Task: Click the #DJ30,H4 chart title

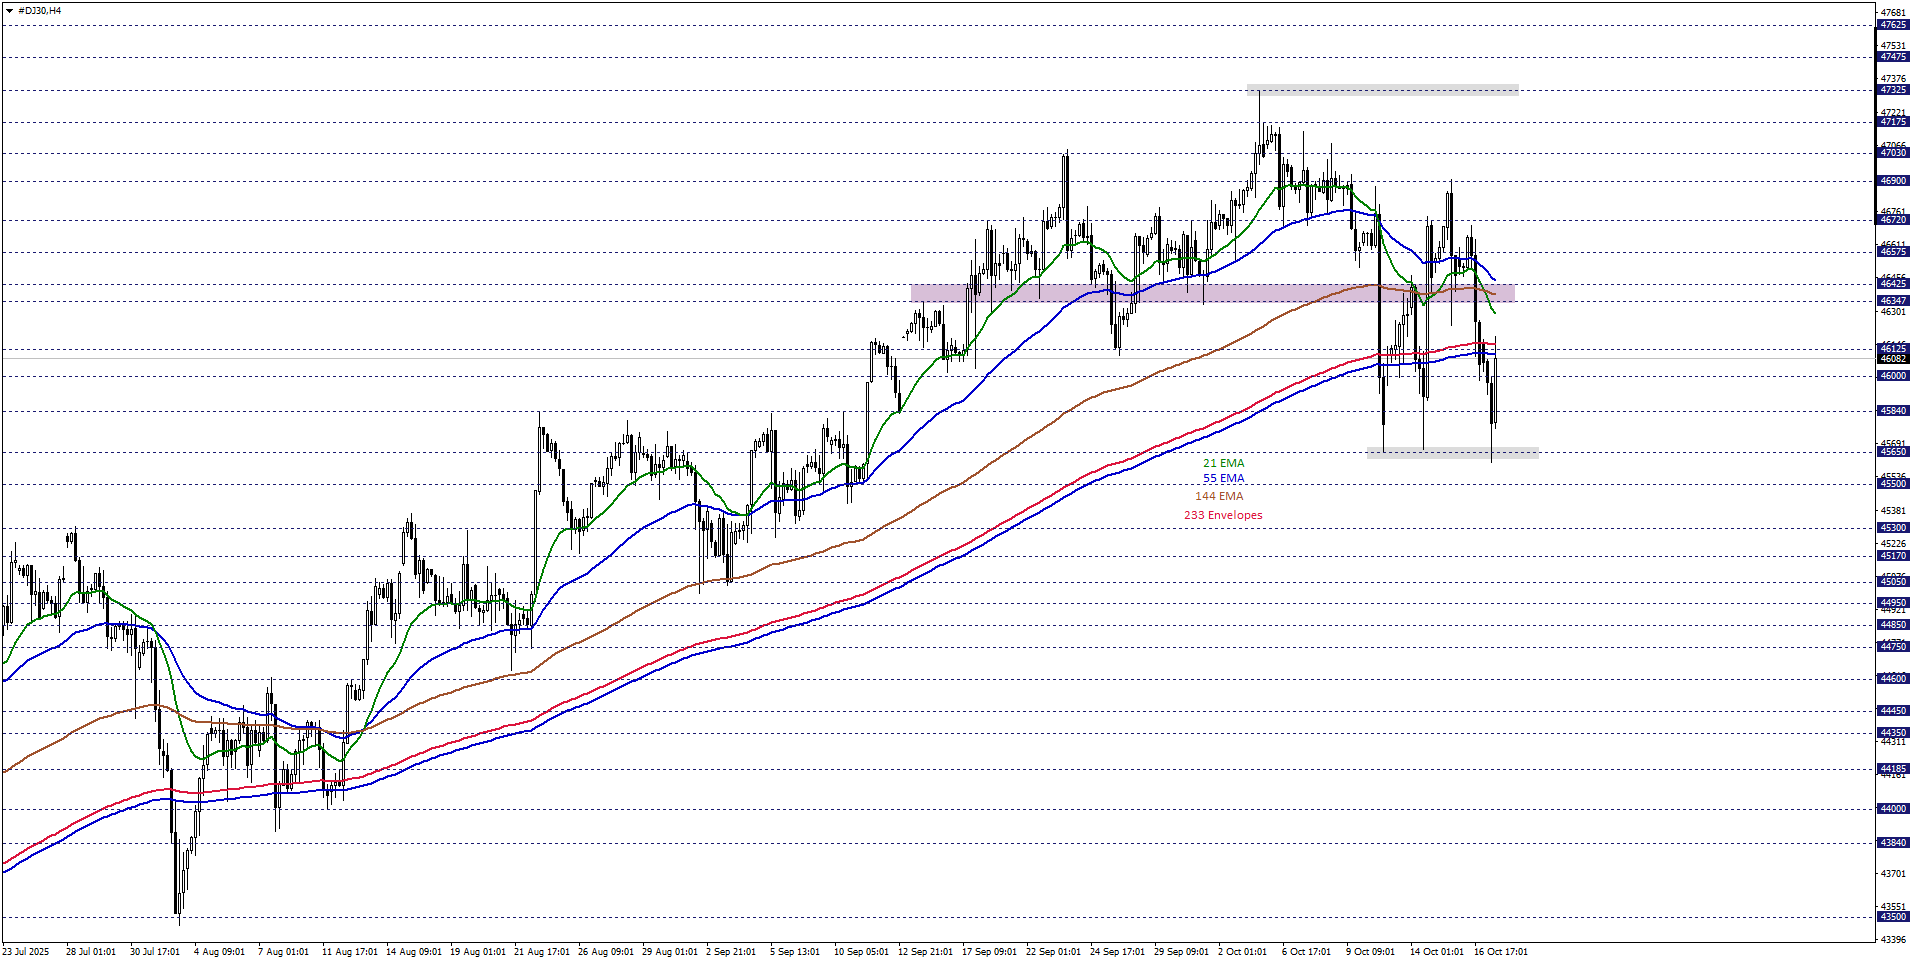Action: (39, 11)
